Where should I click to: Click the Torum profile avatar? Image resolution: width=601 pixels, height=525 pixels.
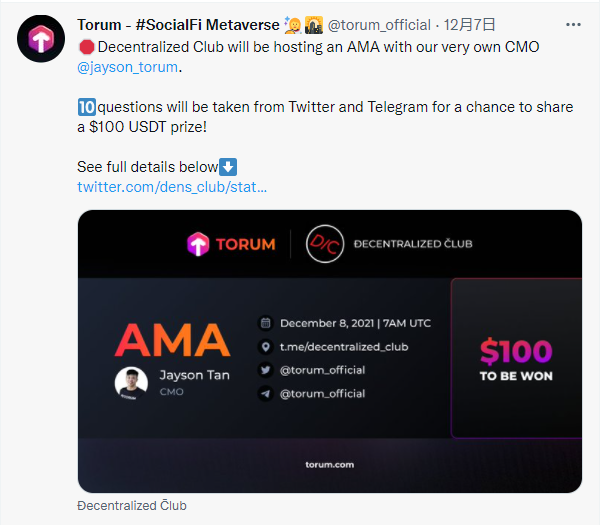tap(39, 41)
